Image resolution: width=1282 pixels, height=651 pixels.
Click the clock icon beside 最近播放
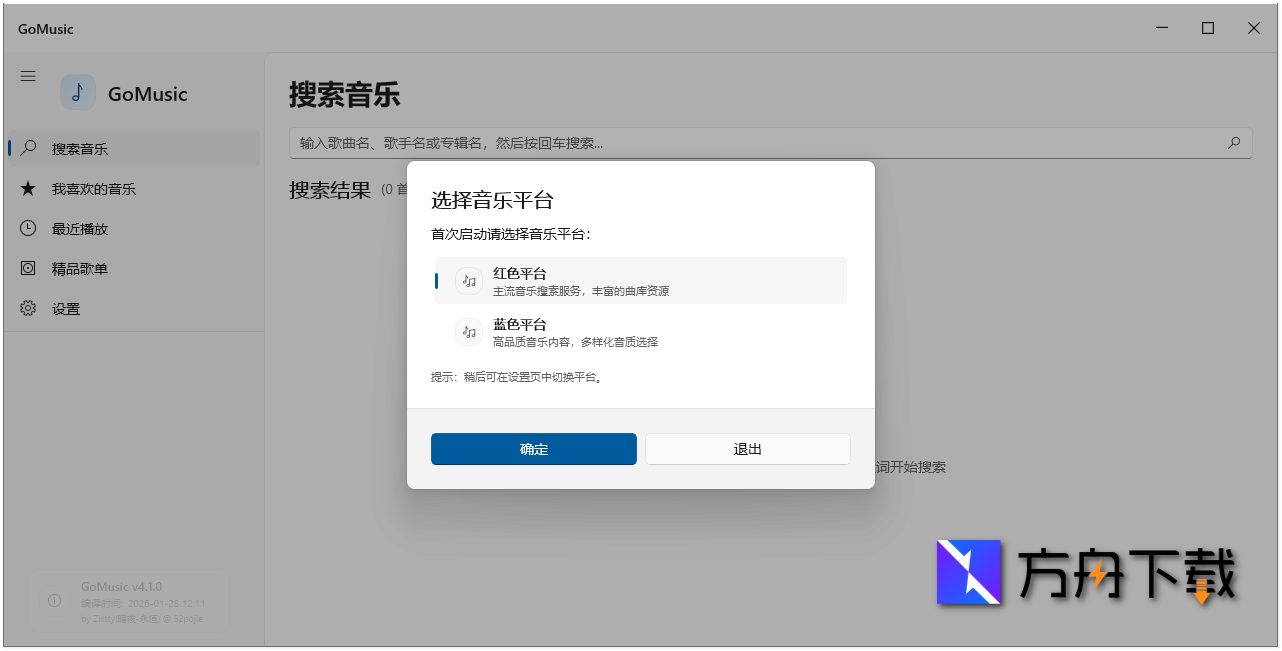click(28, 228)
